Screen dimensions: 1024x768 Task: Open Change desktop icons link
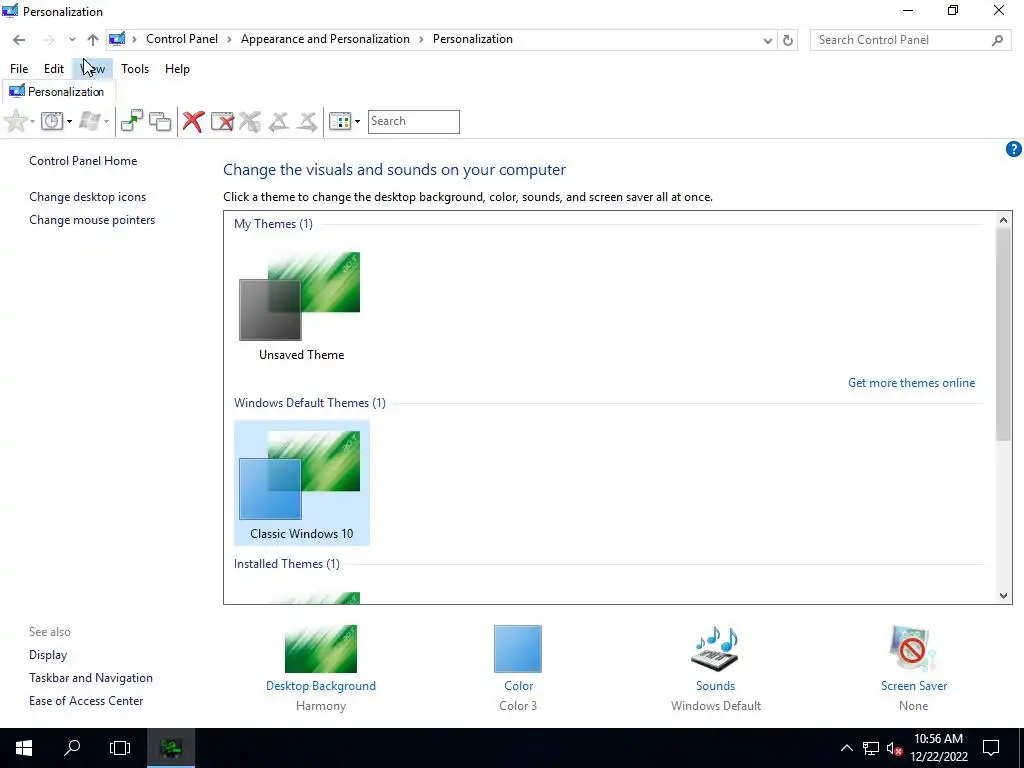pyautogui.click(x=88, y=197)
